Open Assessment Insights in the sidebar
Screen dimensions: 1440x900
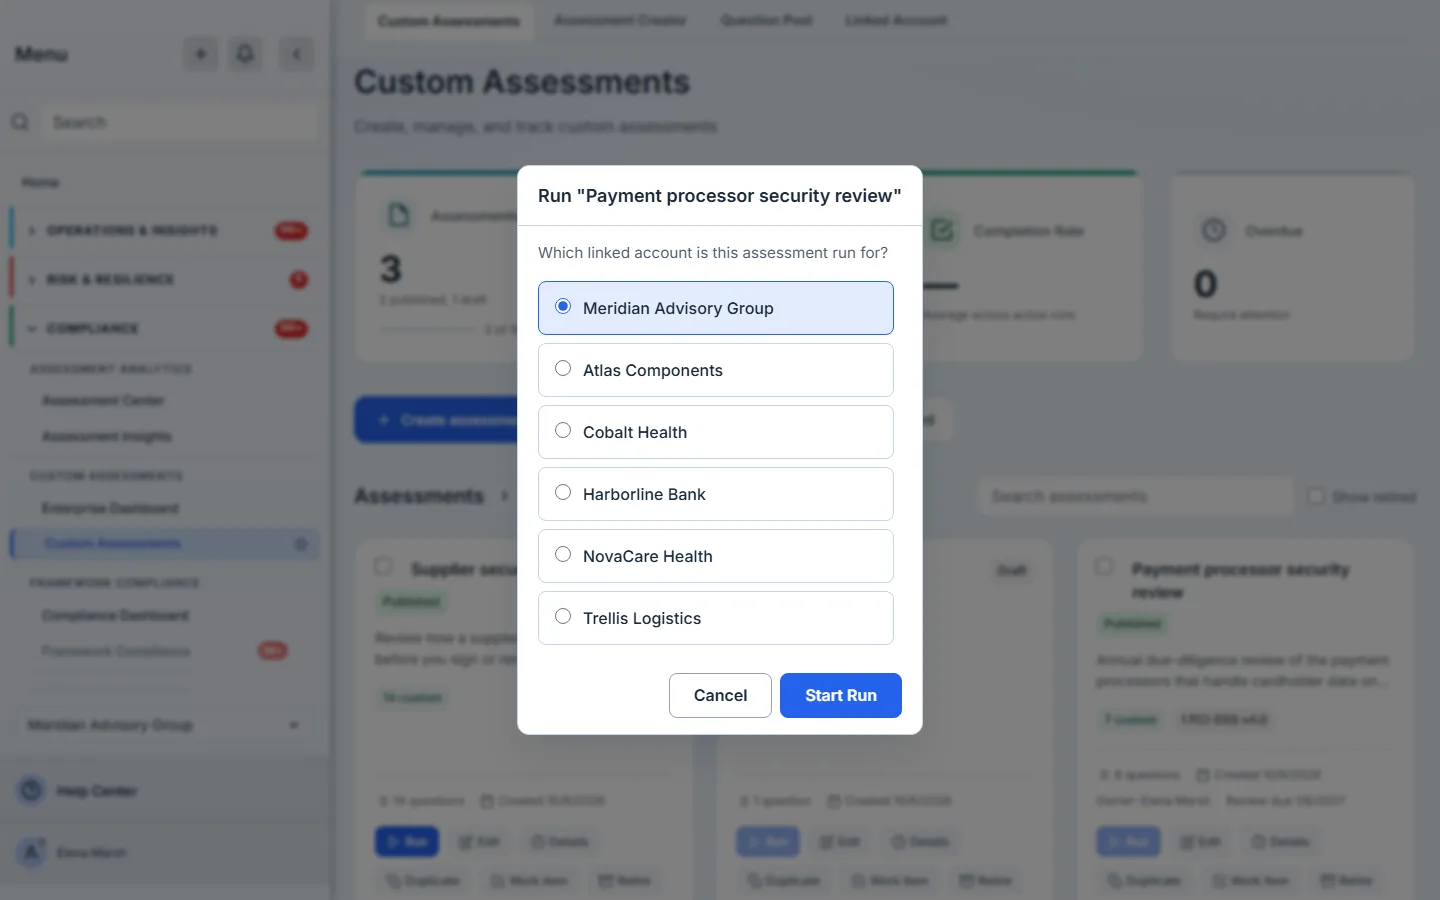107,436
